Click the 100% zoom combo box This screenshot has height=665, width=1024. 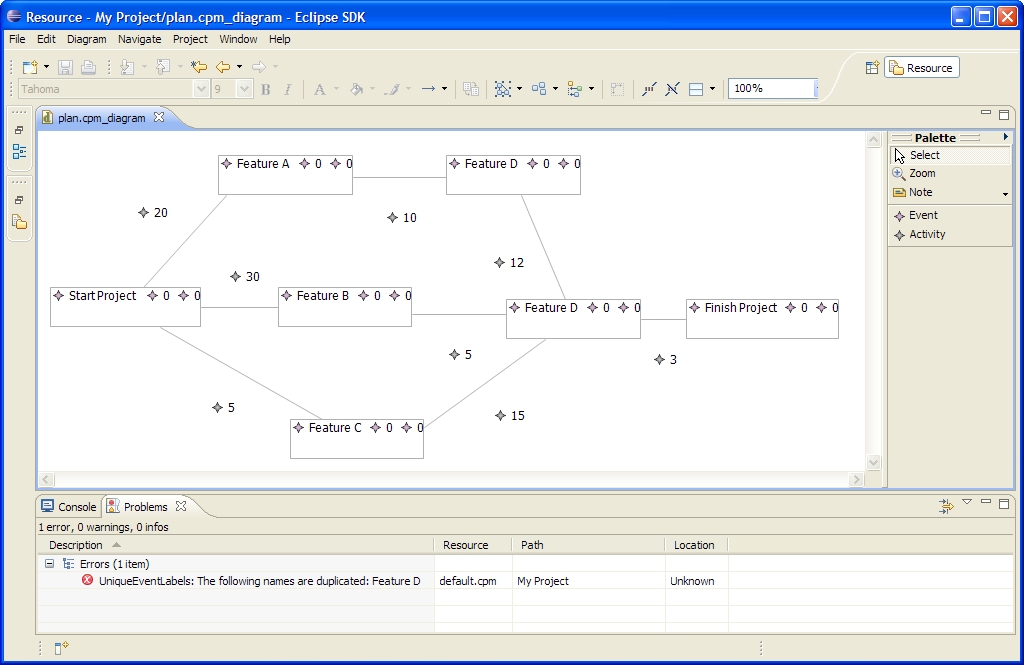(x=773, y=88)
